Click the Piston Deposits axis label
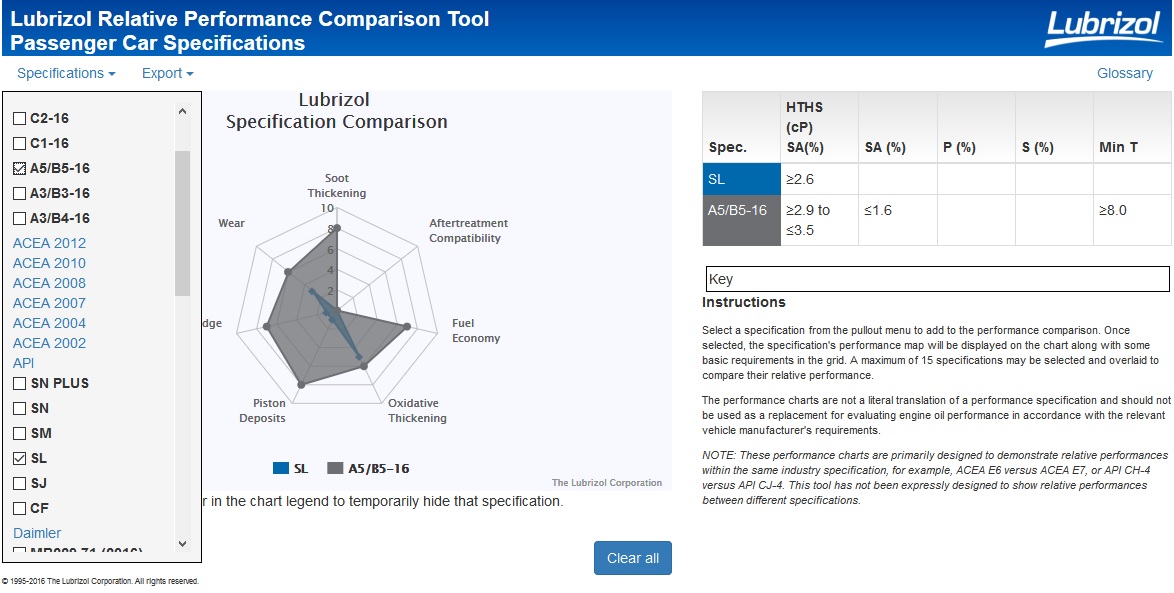1174x593 pixels. [262, 410]
